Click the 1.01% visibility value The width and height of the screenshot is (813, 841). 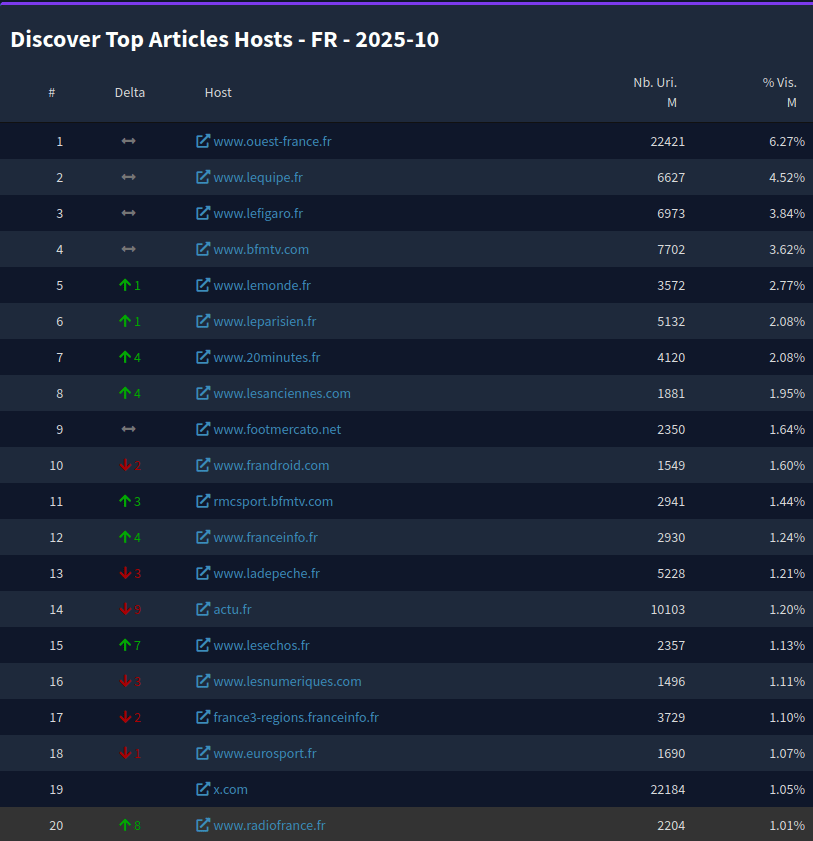click(787, 825)
